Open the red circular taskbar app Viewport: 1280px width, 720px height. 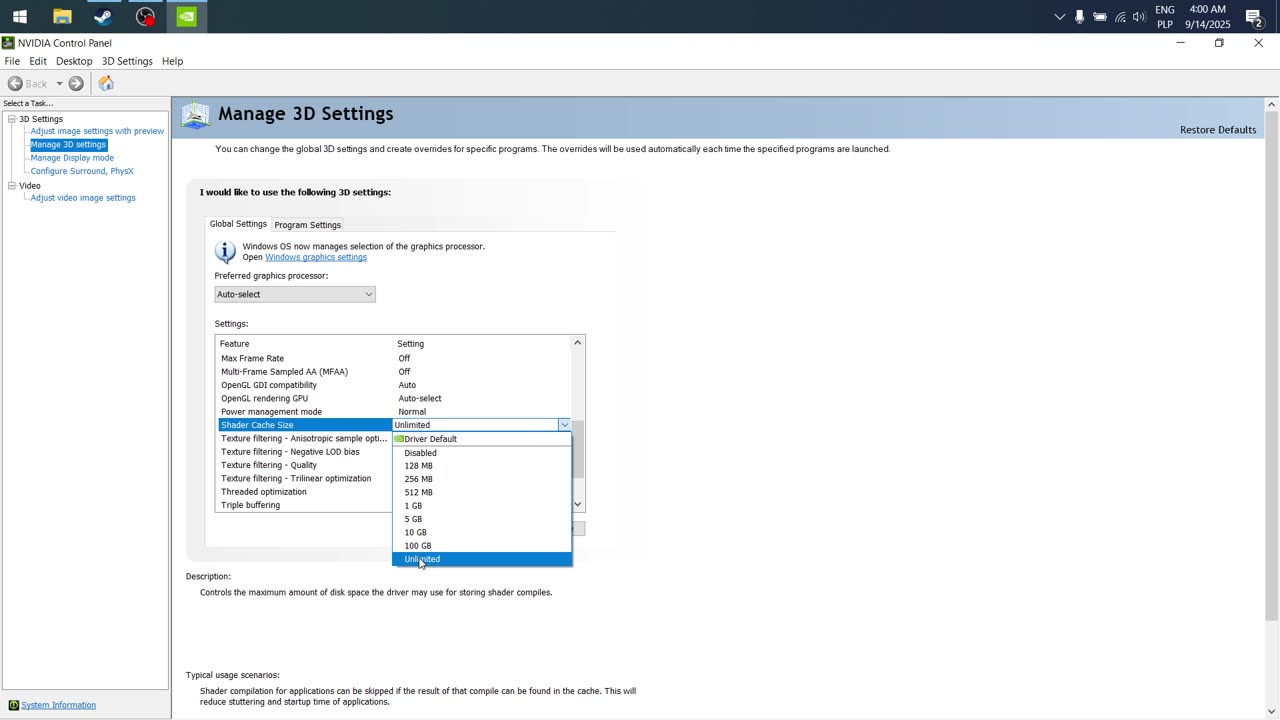(x=145, y=16)
